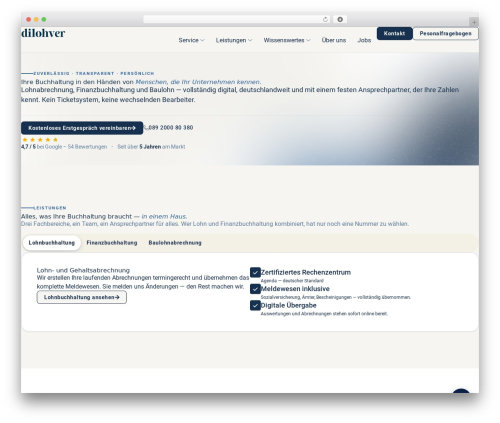500x423 pixels.
Task: Select the Lohnbuchhaltung tab
Action: (x=52, y=243)
